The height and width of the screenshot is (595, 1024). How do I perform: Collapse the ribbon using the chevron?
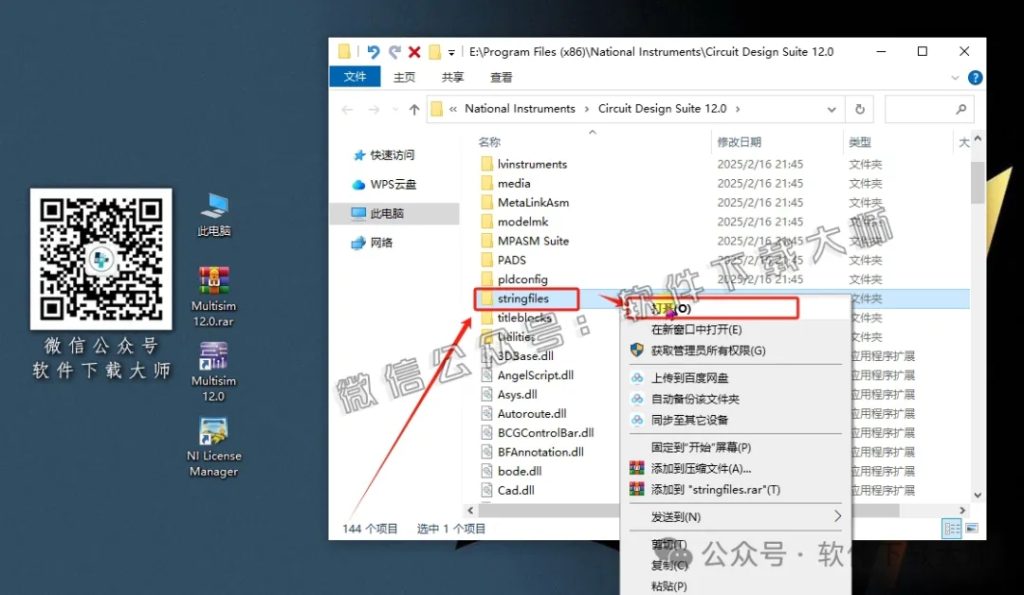pyautogui.click(x=956, y=78)
